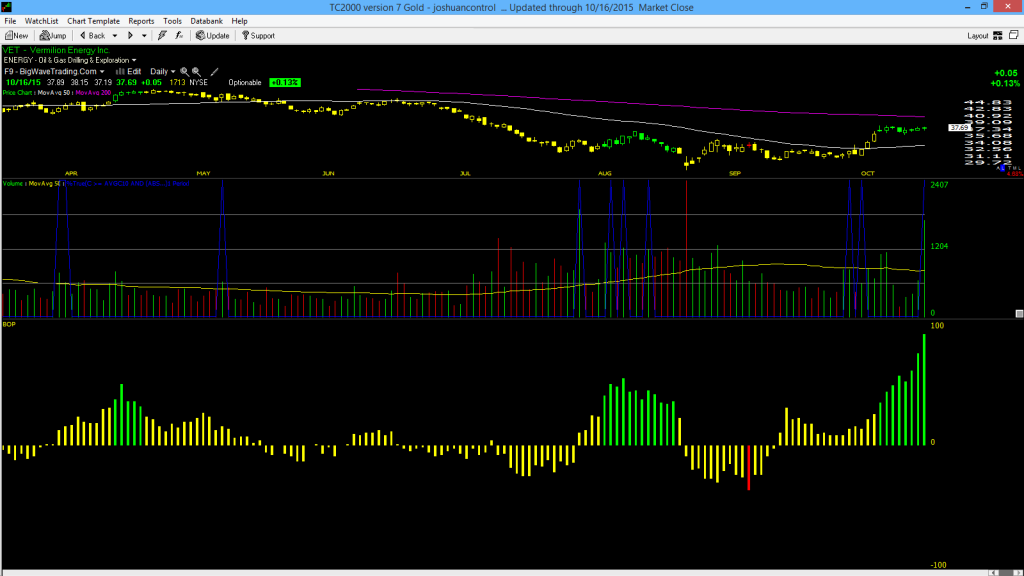
Task: Click the blue %True condition legend label
Action: click(127, 184)
